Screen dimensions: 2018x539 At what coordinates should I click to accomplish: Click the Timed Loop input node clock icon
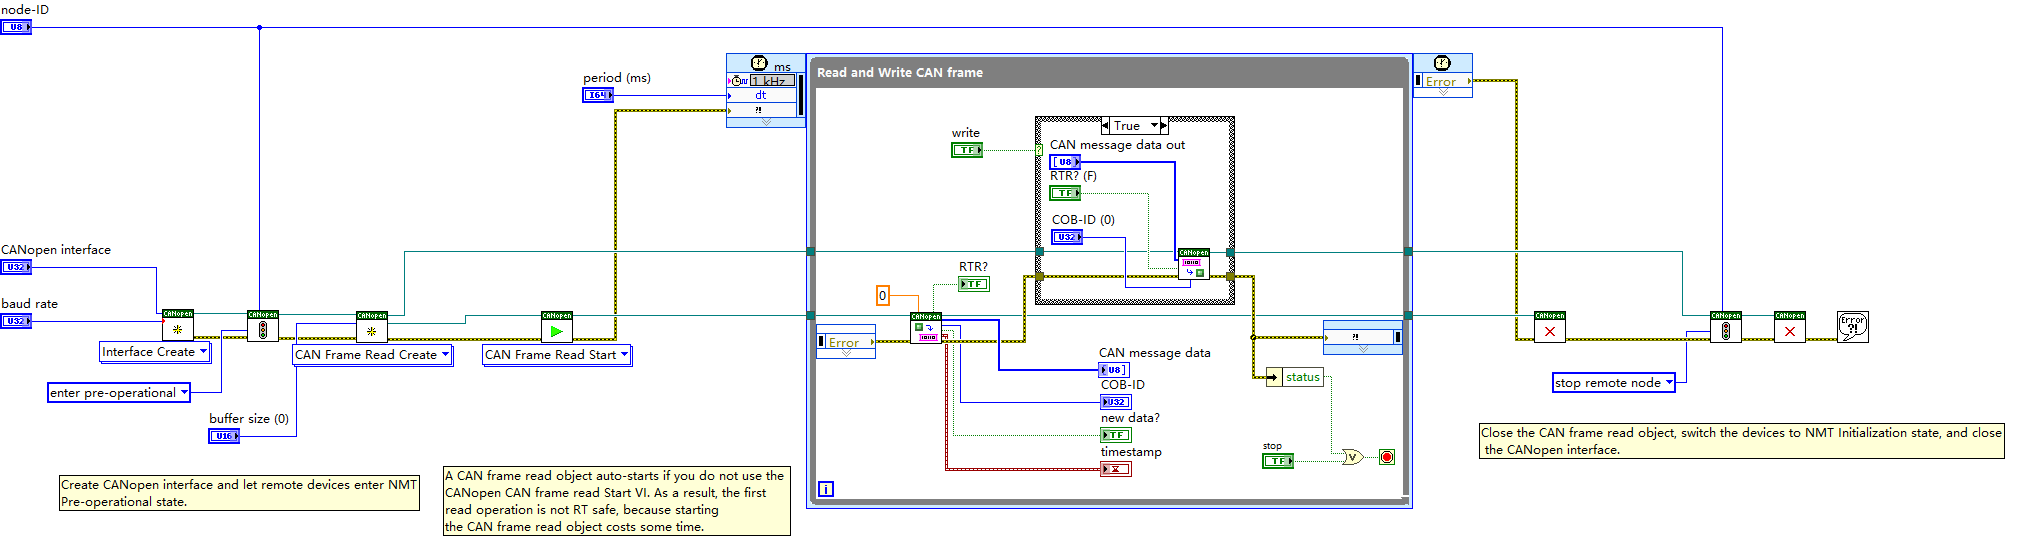[759, 64]
